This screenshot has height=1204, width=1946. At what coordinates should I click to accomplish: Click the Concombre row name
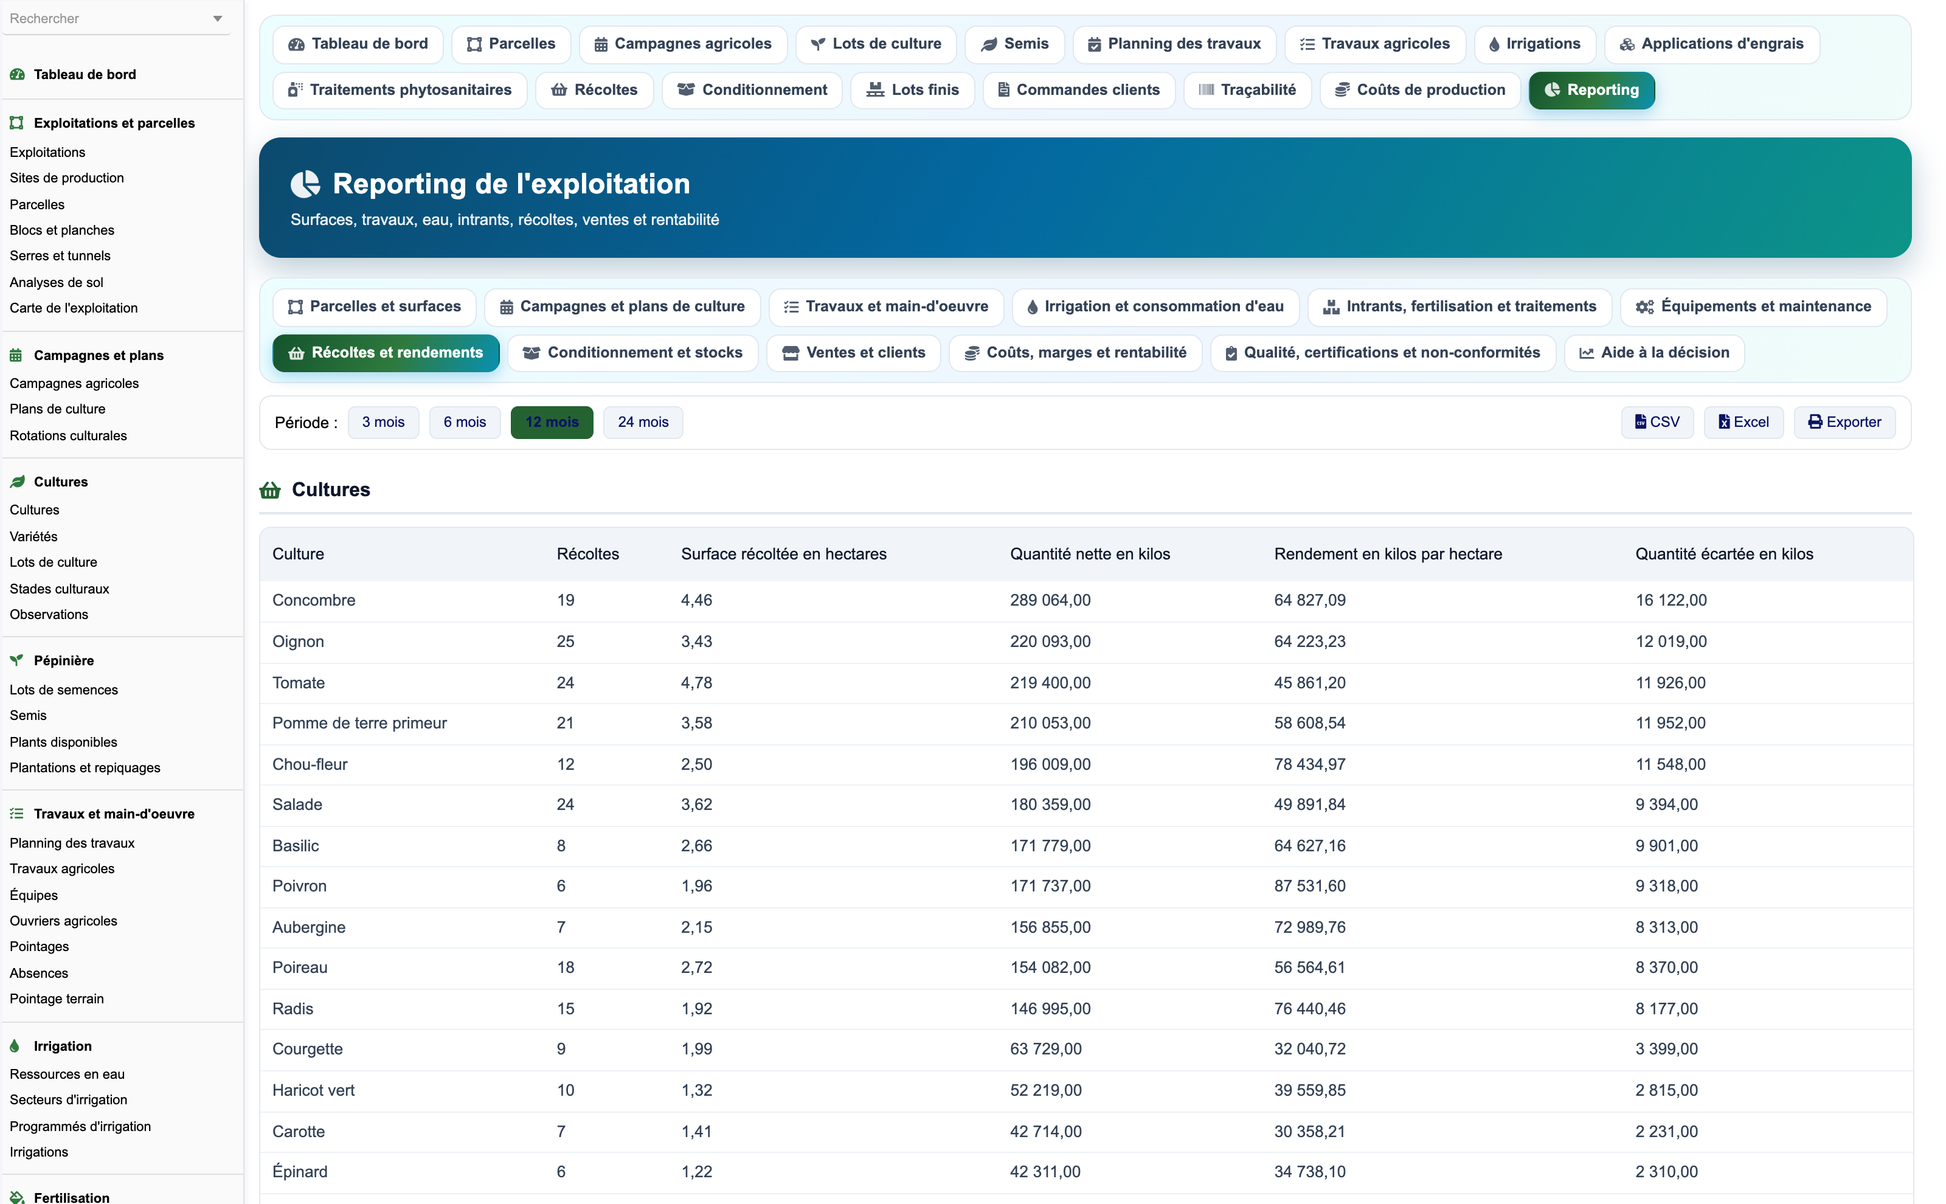314,600
